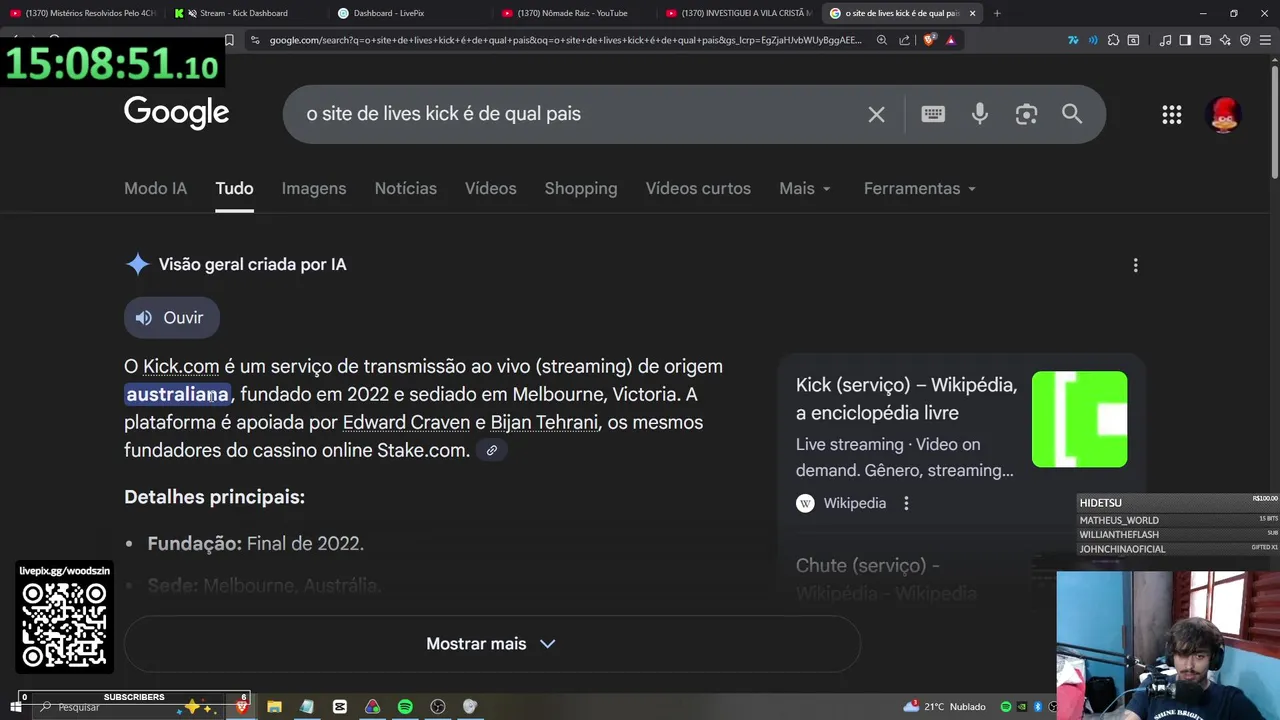
Task: Click the Brave Shields lion icon
Action: tap(929, 40)
